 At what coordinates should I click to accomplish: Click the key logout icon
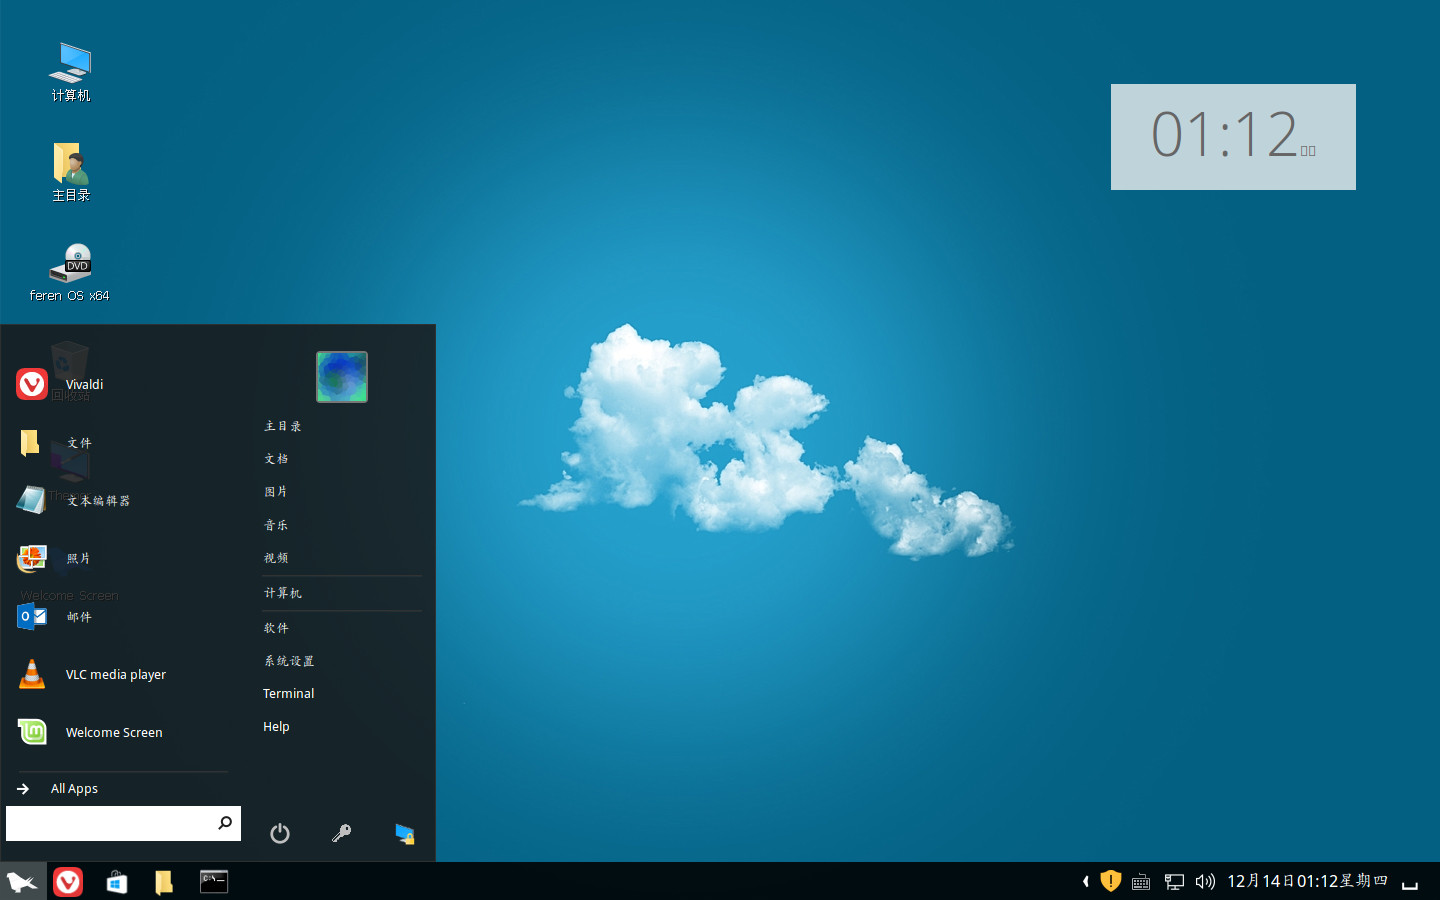tap(342, 833)
